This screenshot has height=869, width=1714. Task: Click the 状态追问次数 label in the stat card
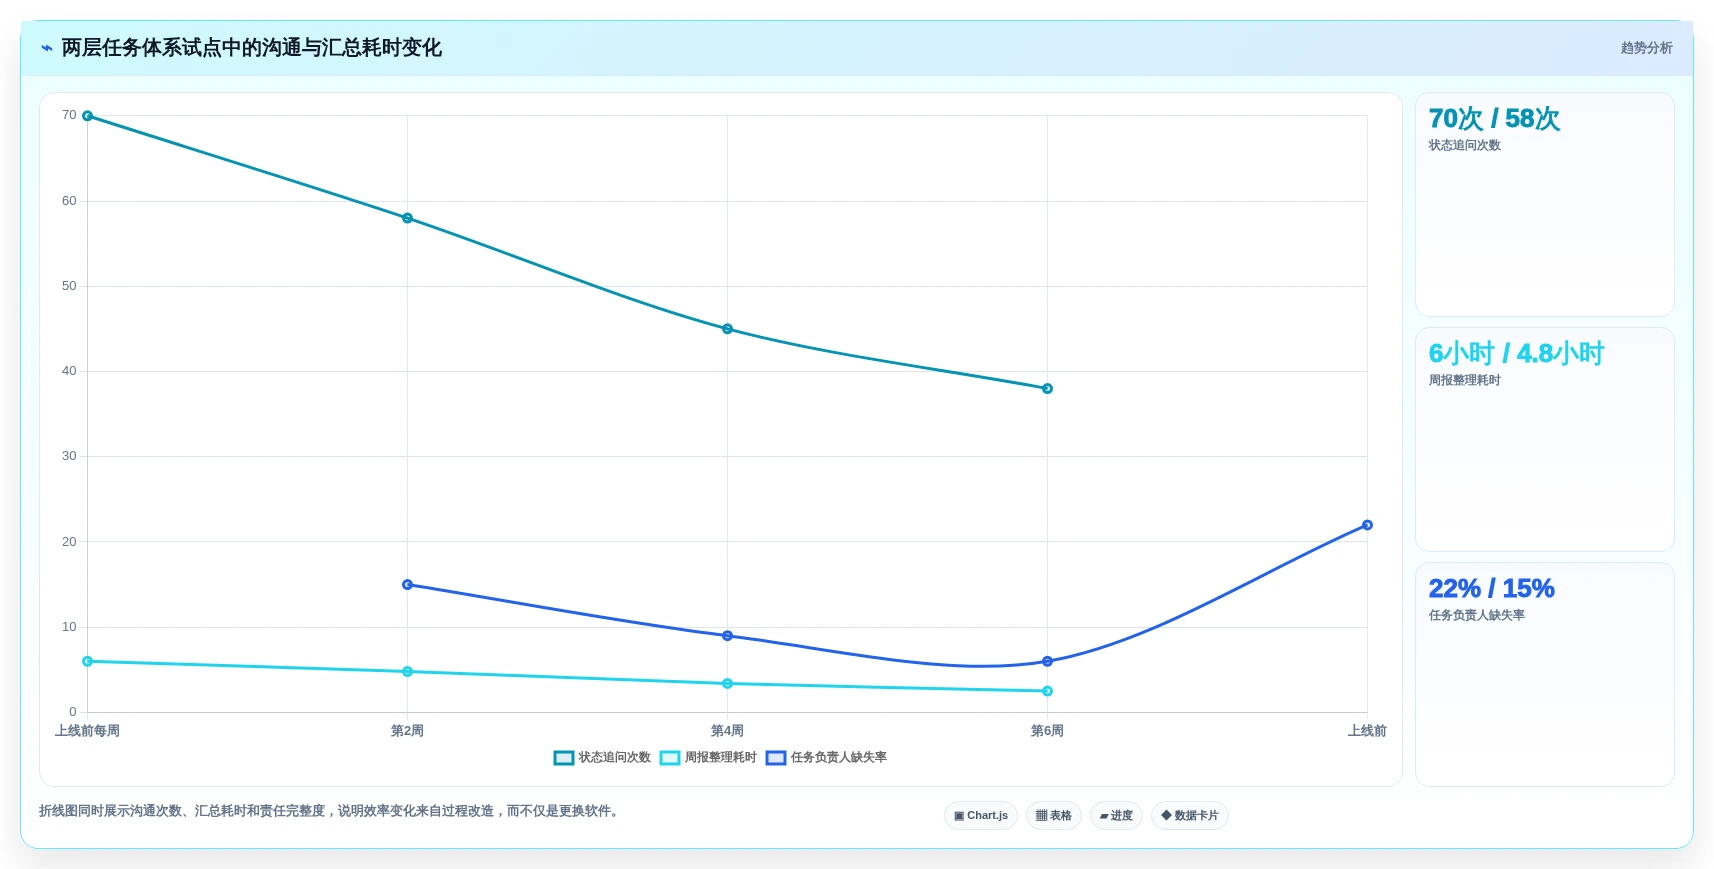pos(1464,145)
